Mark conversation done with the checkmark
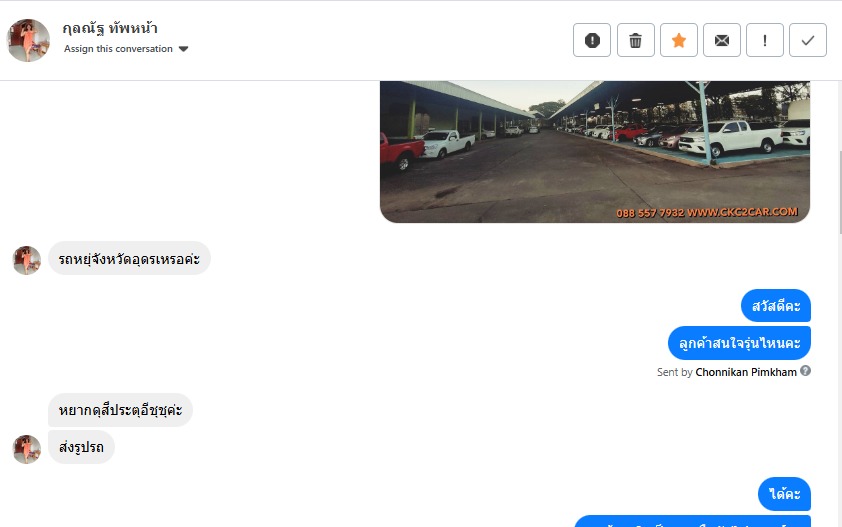Viewport: 842px width, 527px height. 808,40
